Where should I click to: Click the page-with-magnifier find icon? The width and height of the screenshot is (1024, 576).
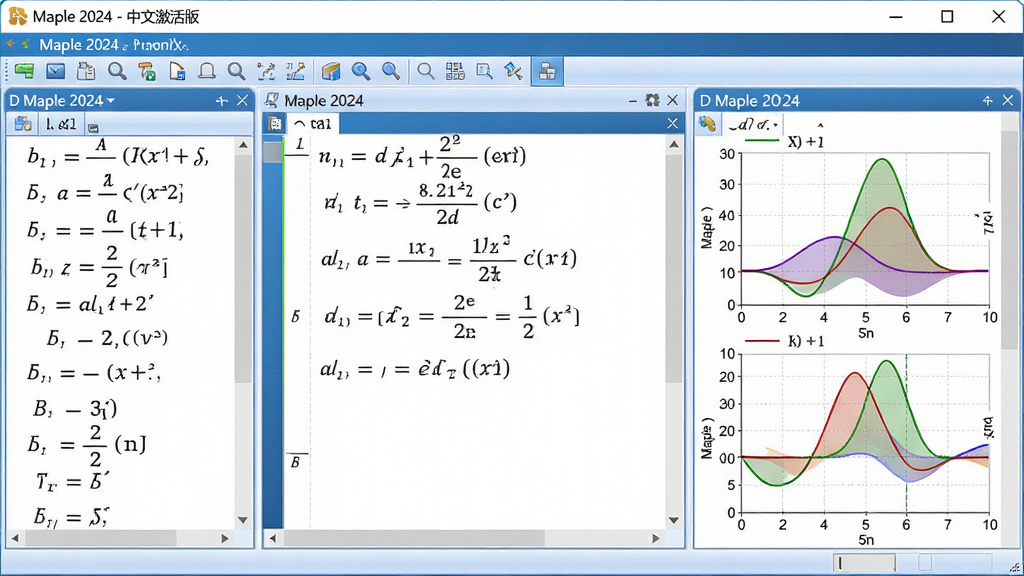(x=484, y=71)
